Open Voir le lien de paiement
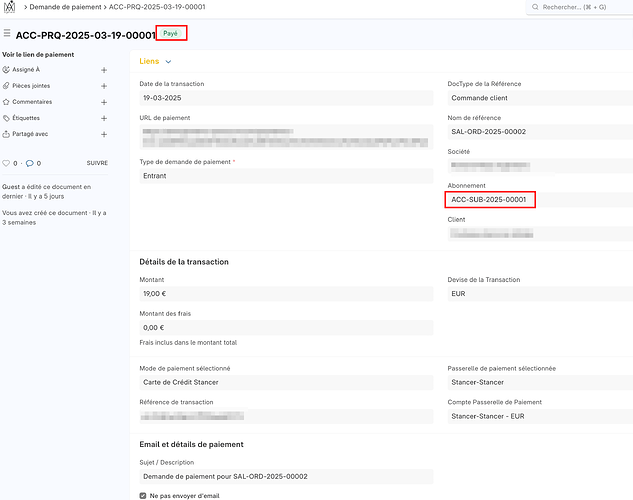 [x=40, y=54]
